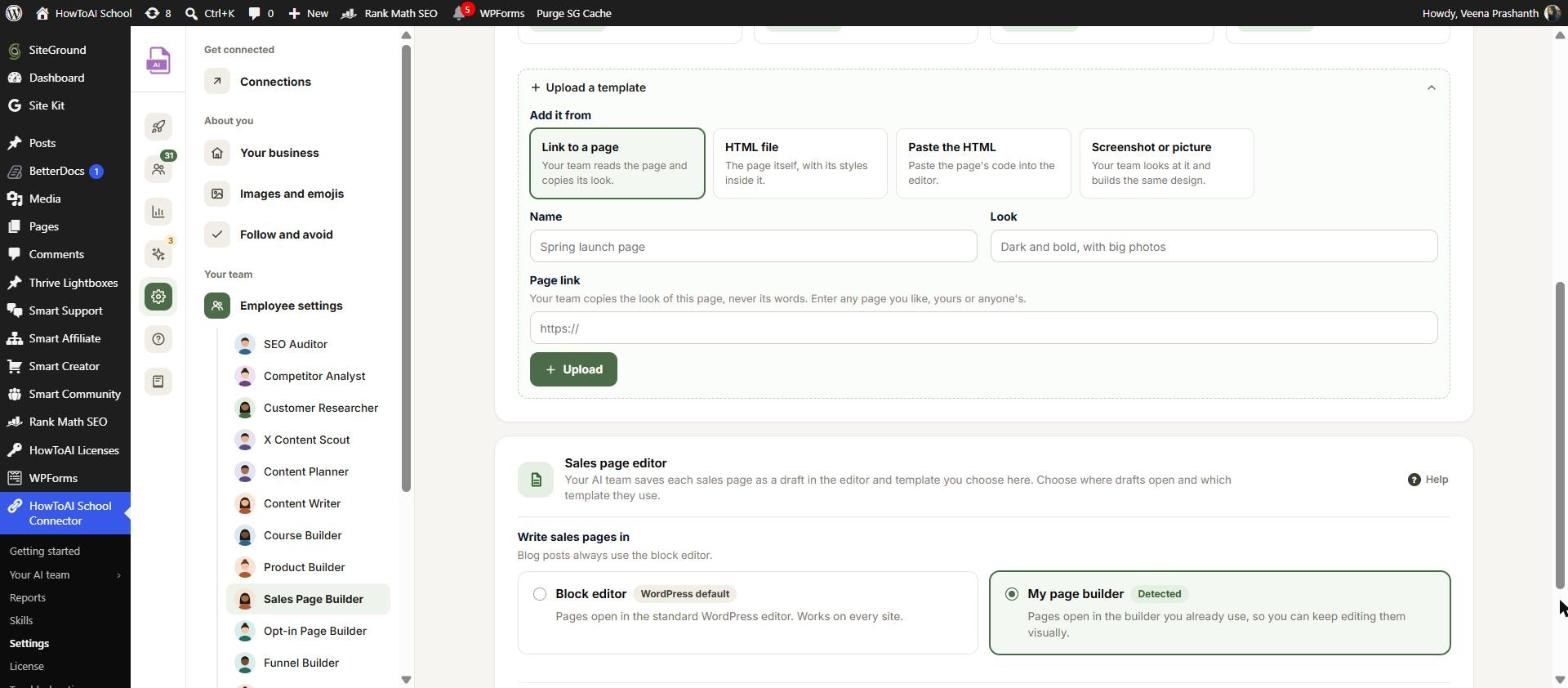Open WPForms admin bar menu
Screen dimensions: 1568x688
pos(501,13)
